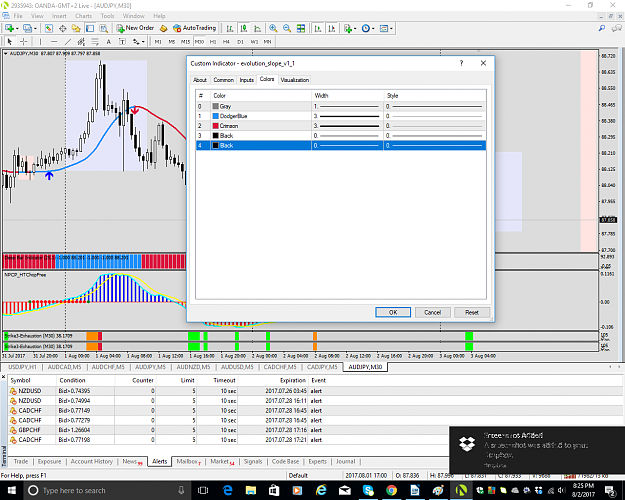Select the Fibonacci Retracement tool
The width and height of the screenshot is (625, 500).
click(95, 41)
